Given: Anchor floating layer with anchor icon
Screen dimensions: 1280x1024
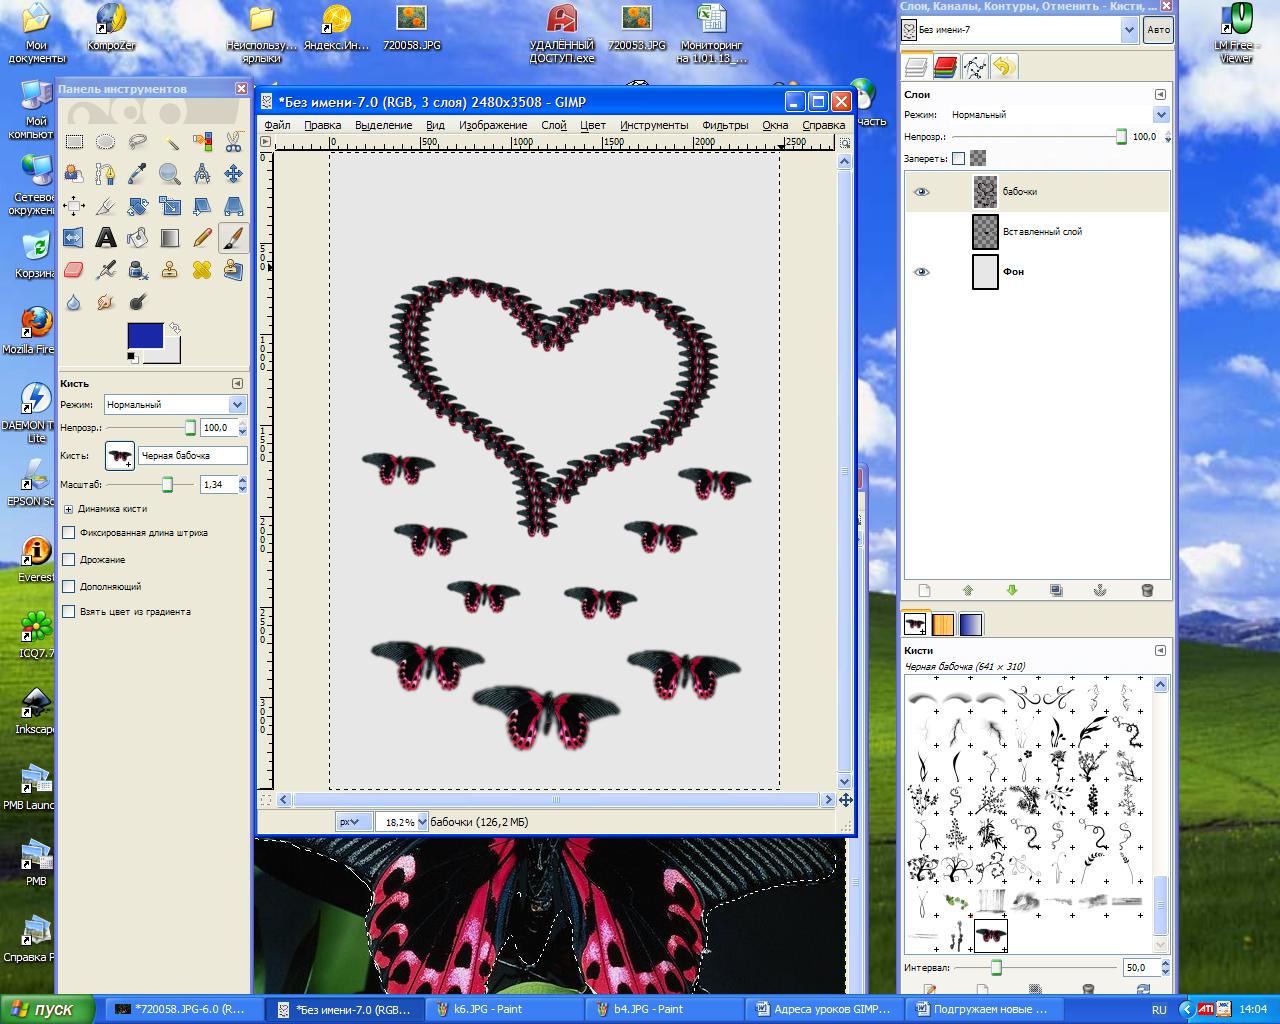Looking at the screenshot, I should [x=1100, y=590].
